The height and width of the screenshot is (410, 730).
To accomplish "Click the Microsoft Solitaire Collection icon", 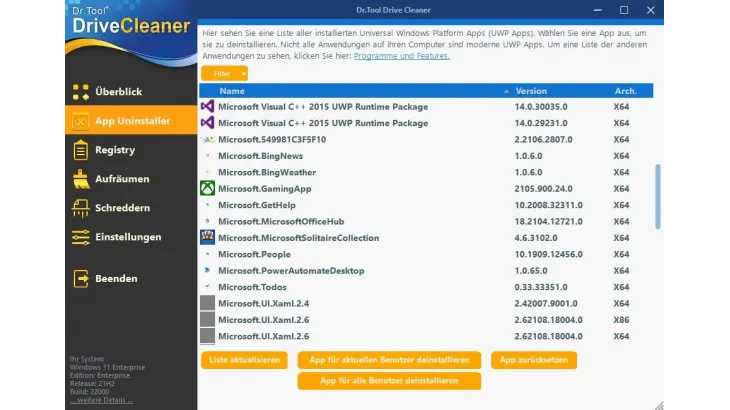I will 207,238.
